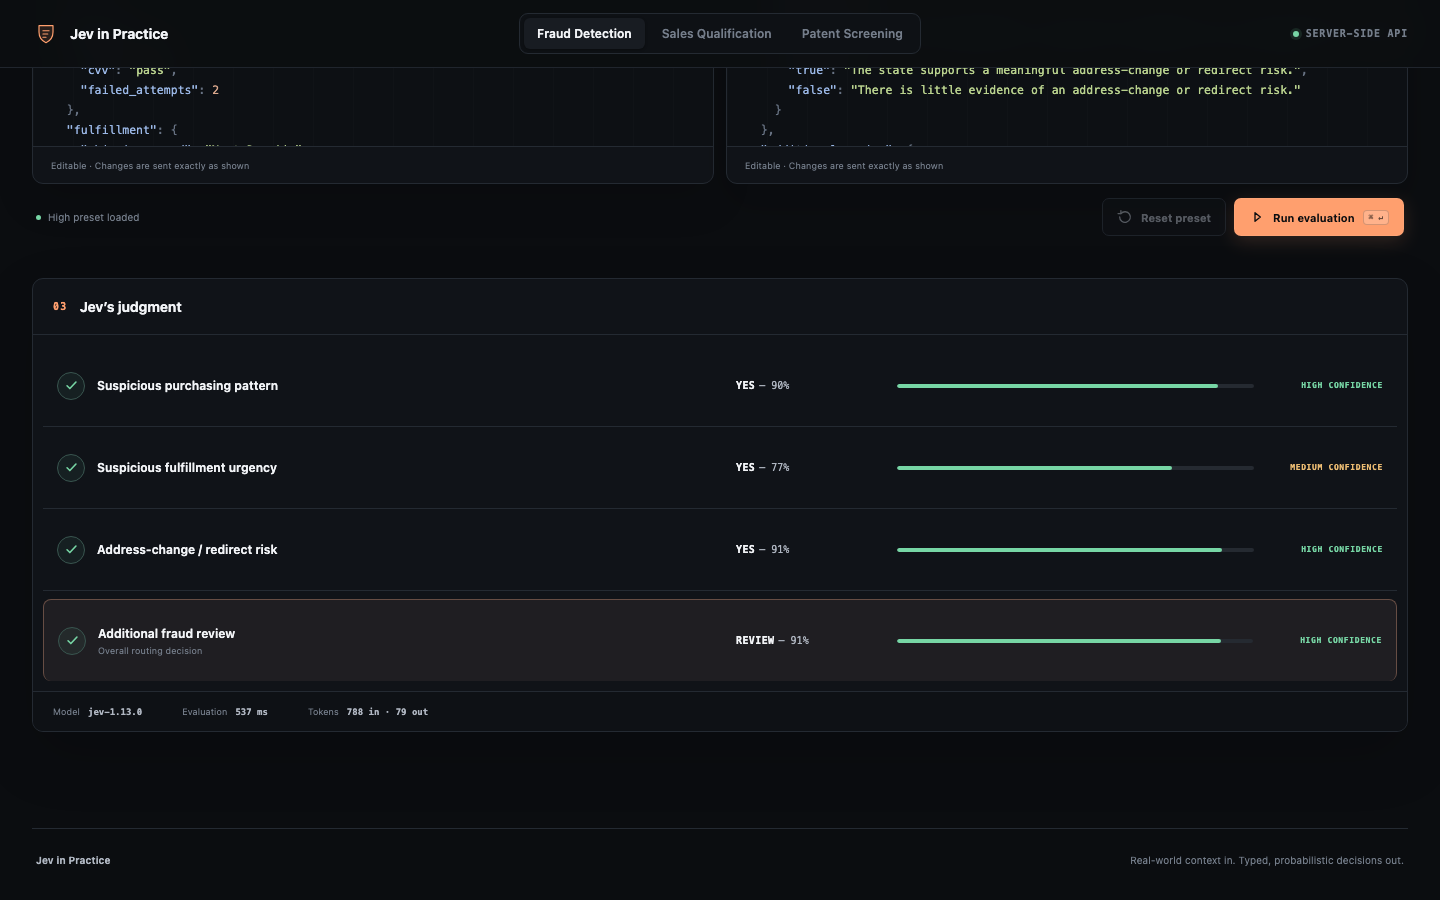Switch to the Patent Screening tab
Screen dimensions: 1440x900
(852, 34)
